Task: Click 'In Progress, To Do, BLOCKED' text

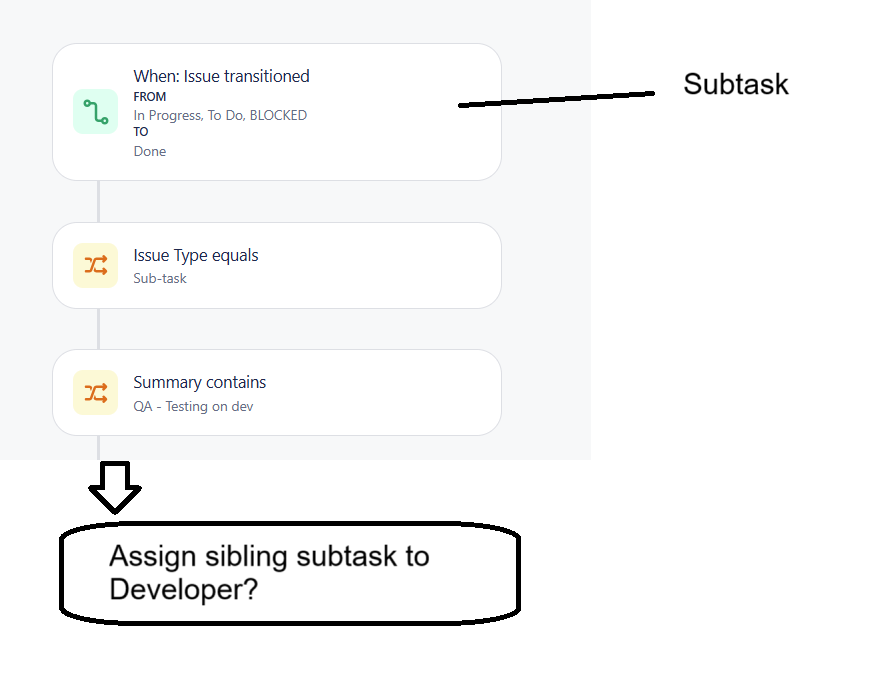Action: (220, 115)
